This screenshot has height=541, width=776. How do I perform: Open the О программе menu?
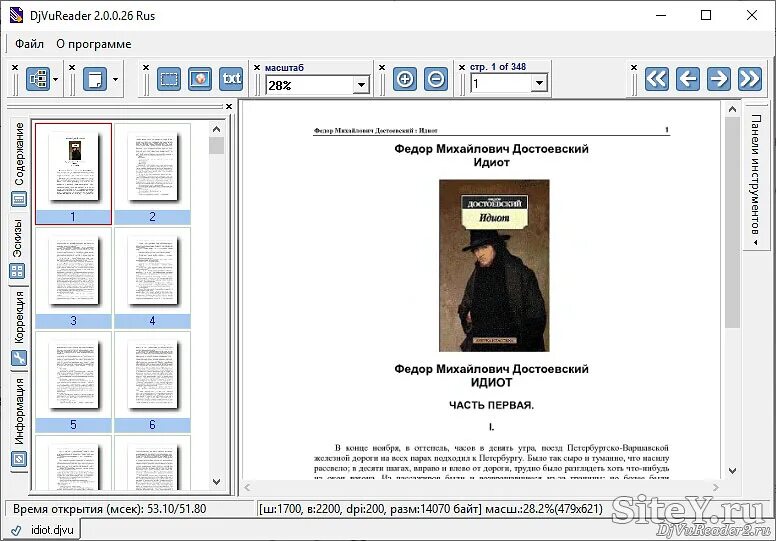[x=94, y=44]
